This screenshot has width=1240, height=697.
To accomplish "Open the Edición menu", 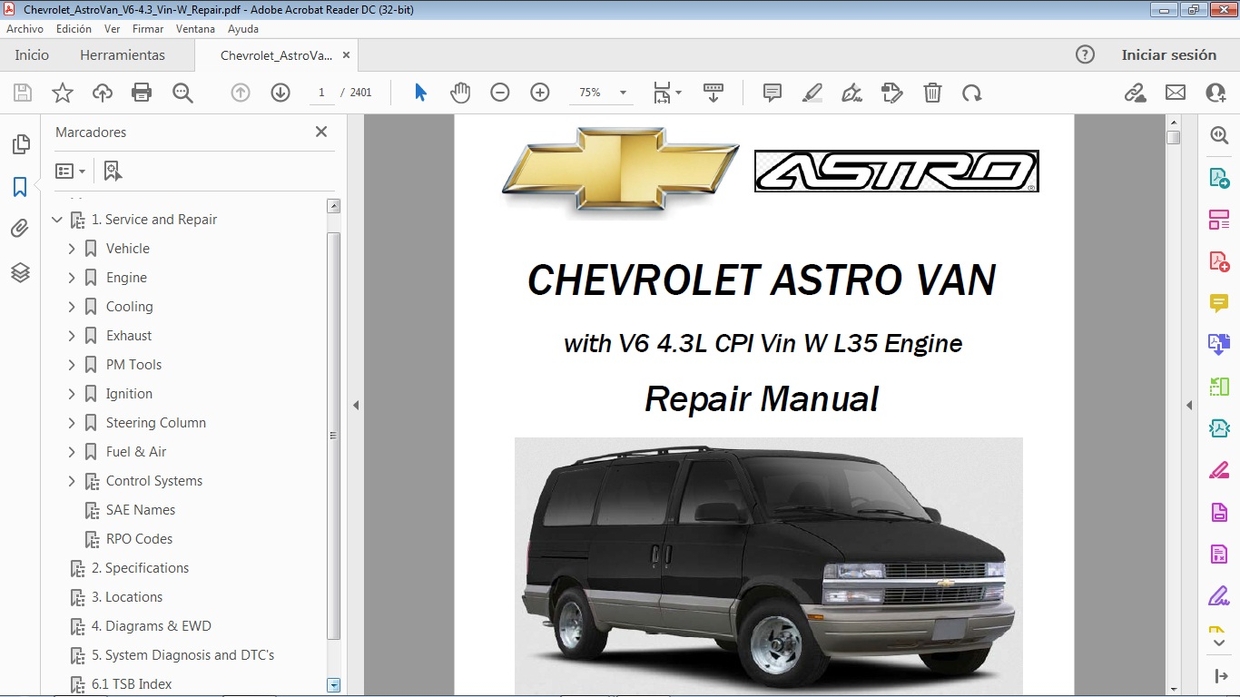I will (73, 29).
